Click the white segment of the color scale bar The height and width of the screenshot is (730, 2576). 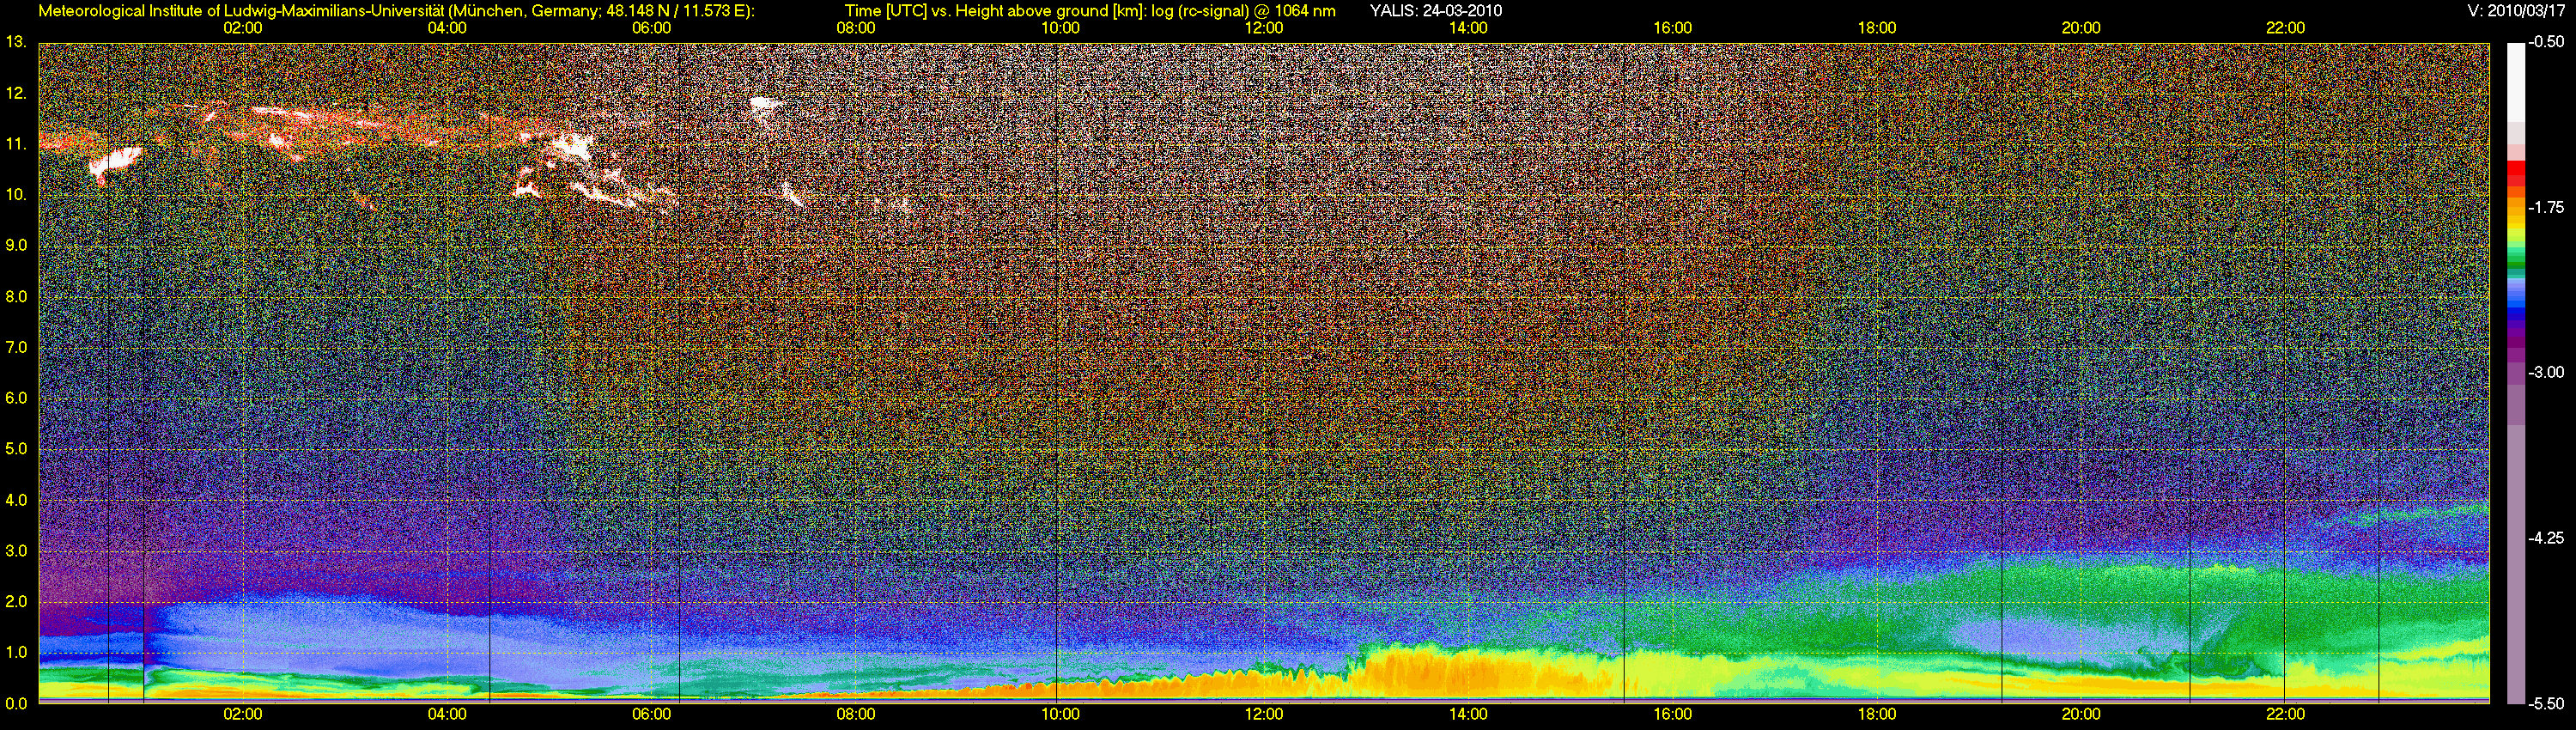(2515, 83)
